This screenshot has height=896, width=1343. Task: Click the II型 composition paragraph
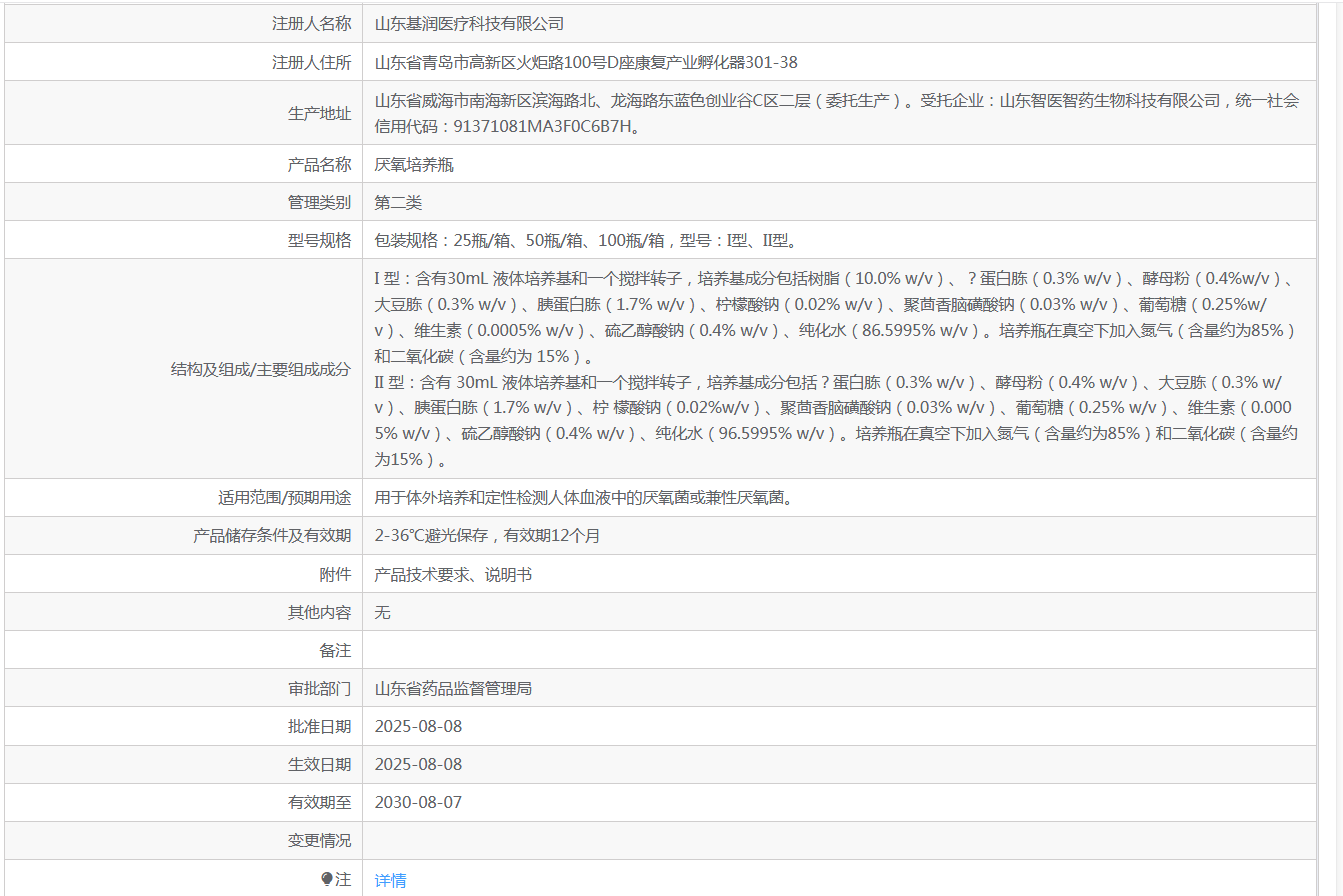(x=837, y=421)
